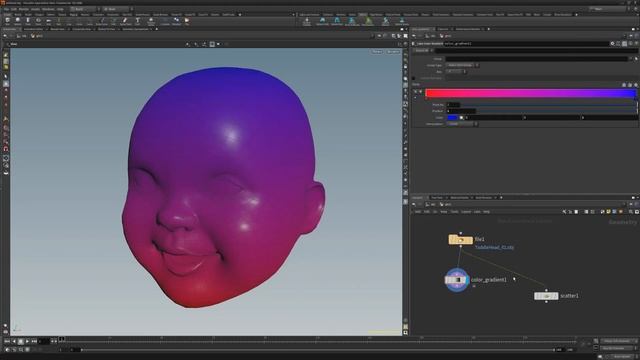Click the render flipbook icon at viewport bottom right
This screenshot has width=640, height=360.
point(405,333)
